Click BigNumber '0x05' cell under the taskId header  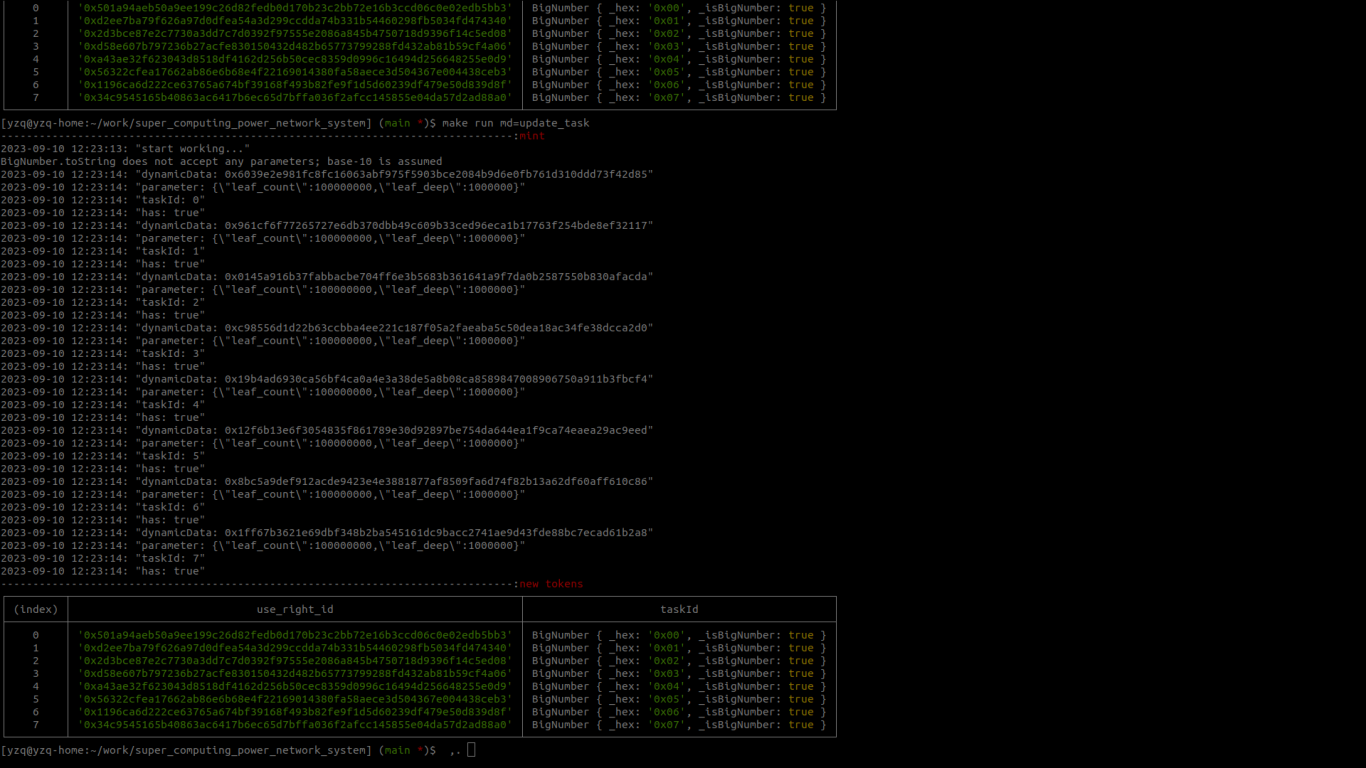point(679,699)
